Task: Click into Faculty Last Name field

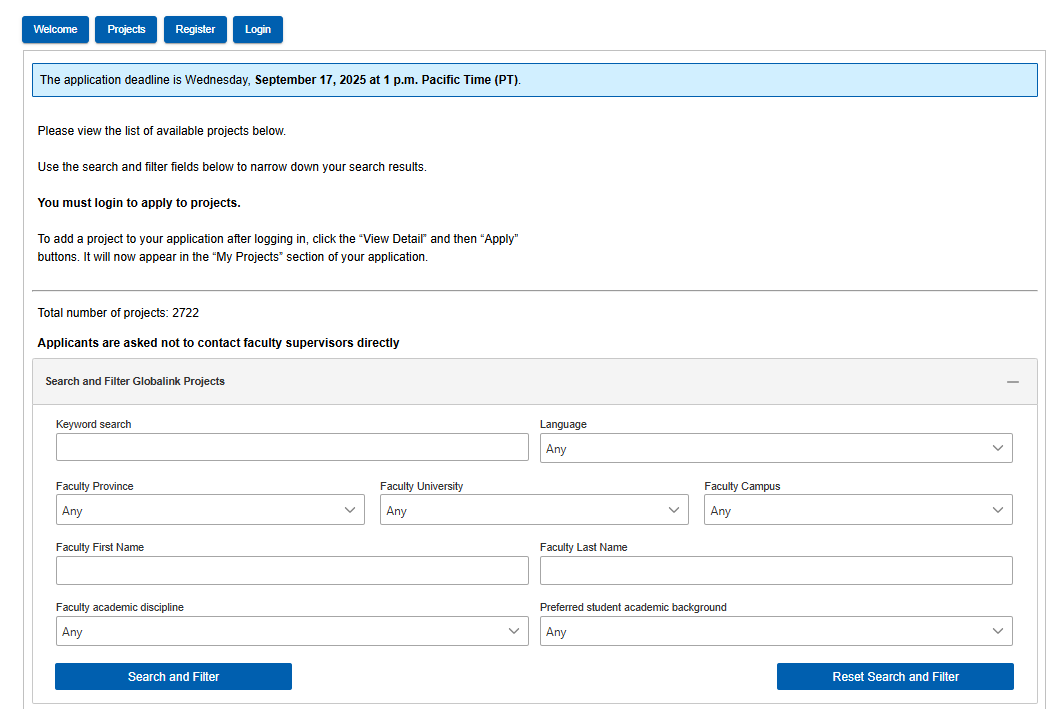Action: pos(776,571)
